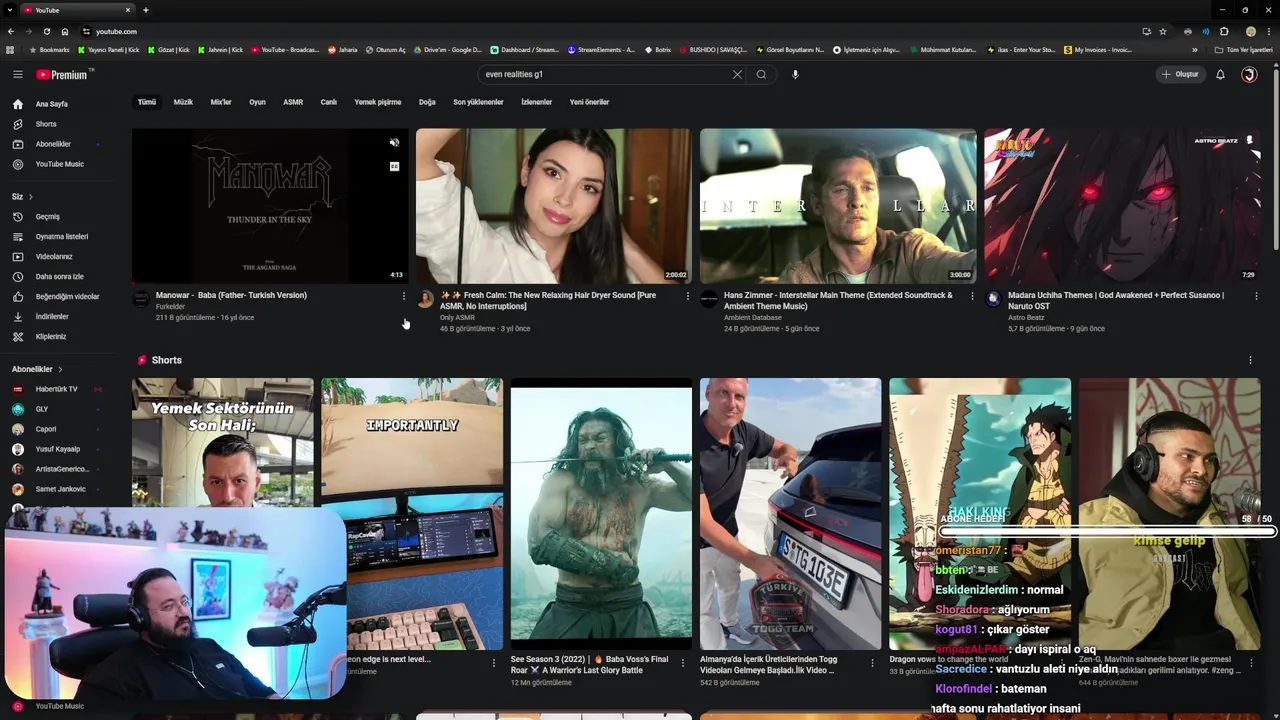
Task: Open Abonelikler subscriptions feed in sidebar
Action: pos(53,144)
